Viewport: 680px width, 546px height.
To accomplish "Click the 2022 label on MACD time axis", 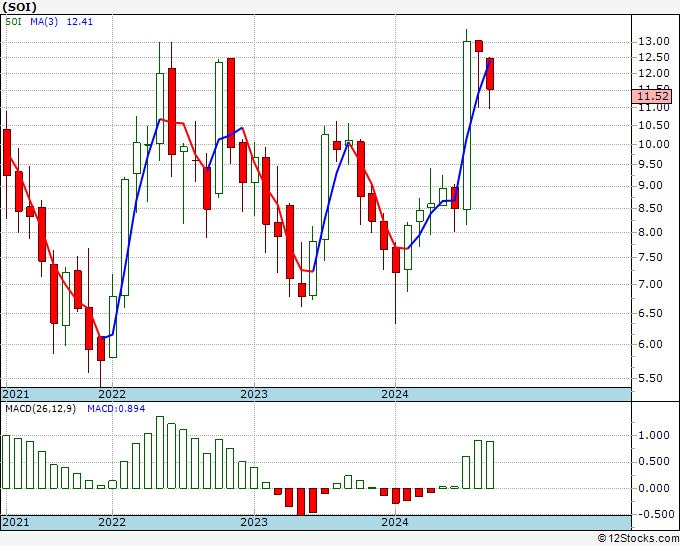I will (112, 522).
